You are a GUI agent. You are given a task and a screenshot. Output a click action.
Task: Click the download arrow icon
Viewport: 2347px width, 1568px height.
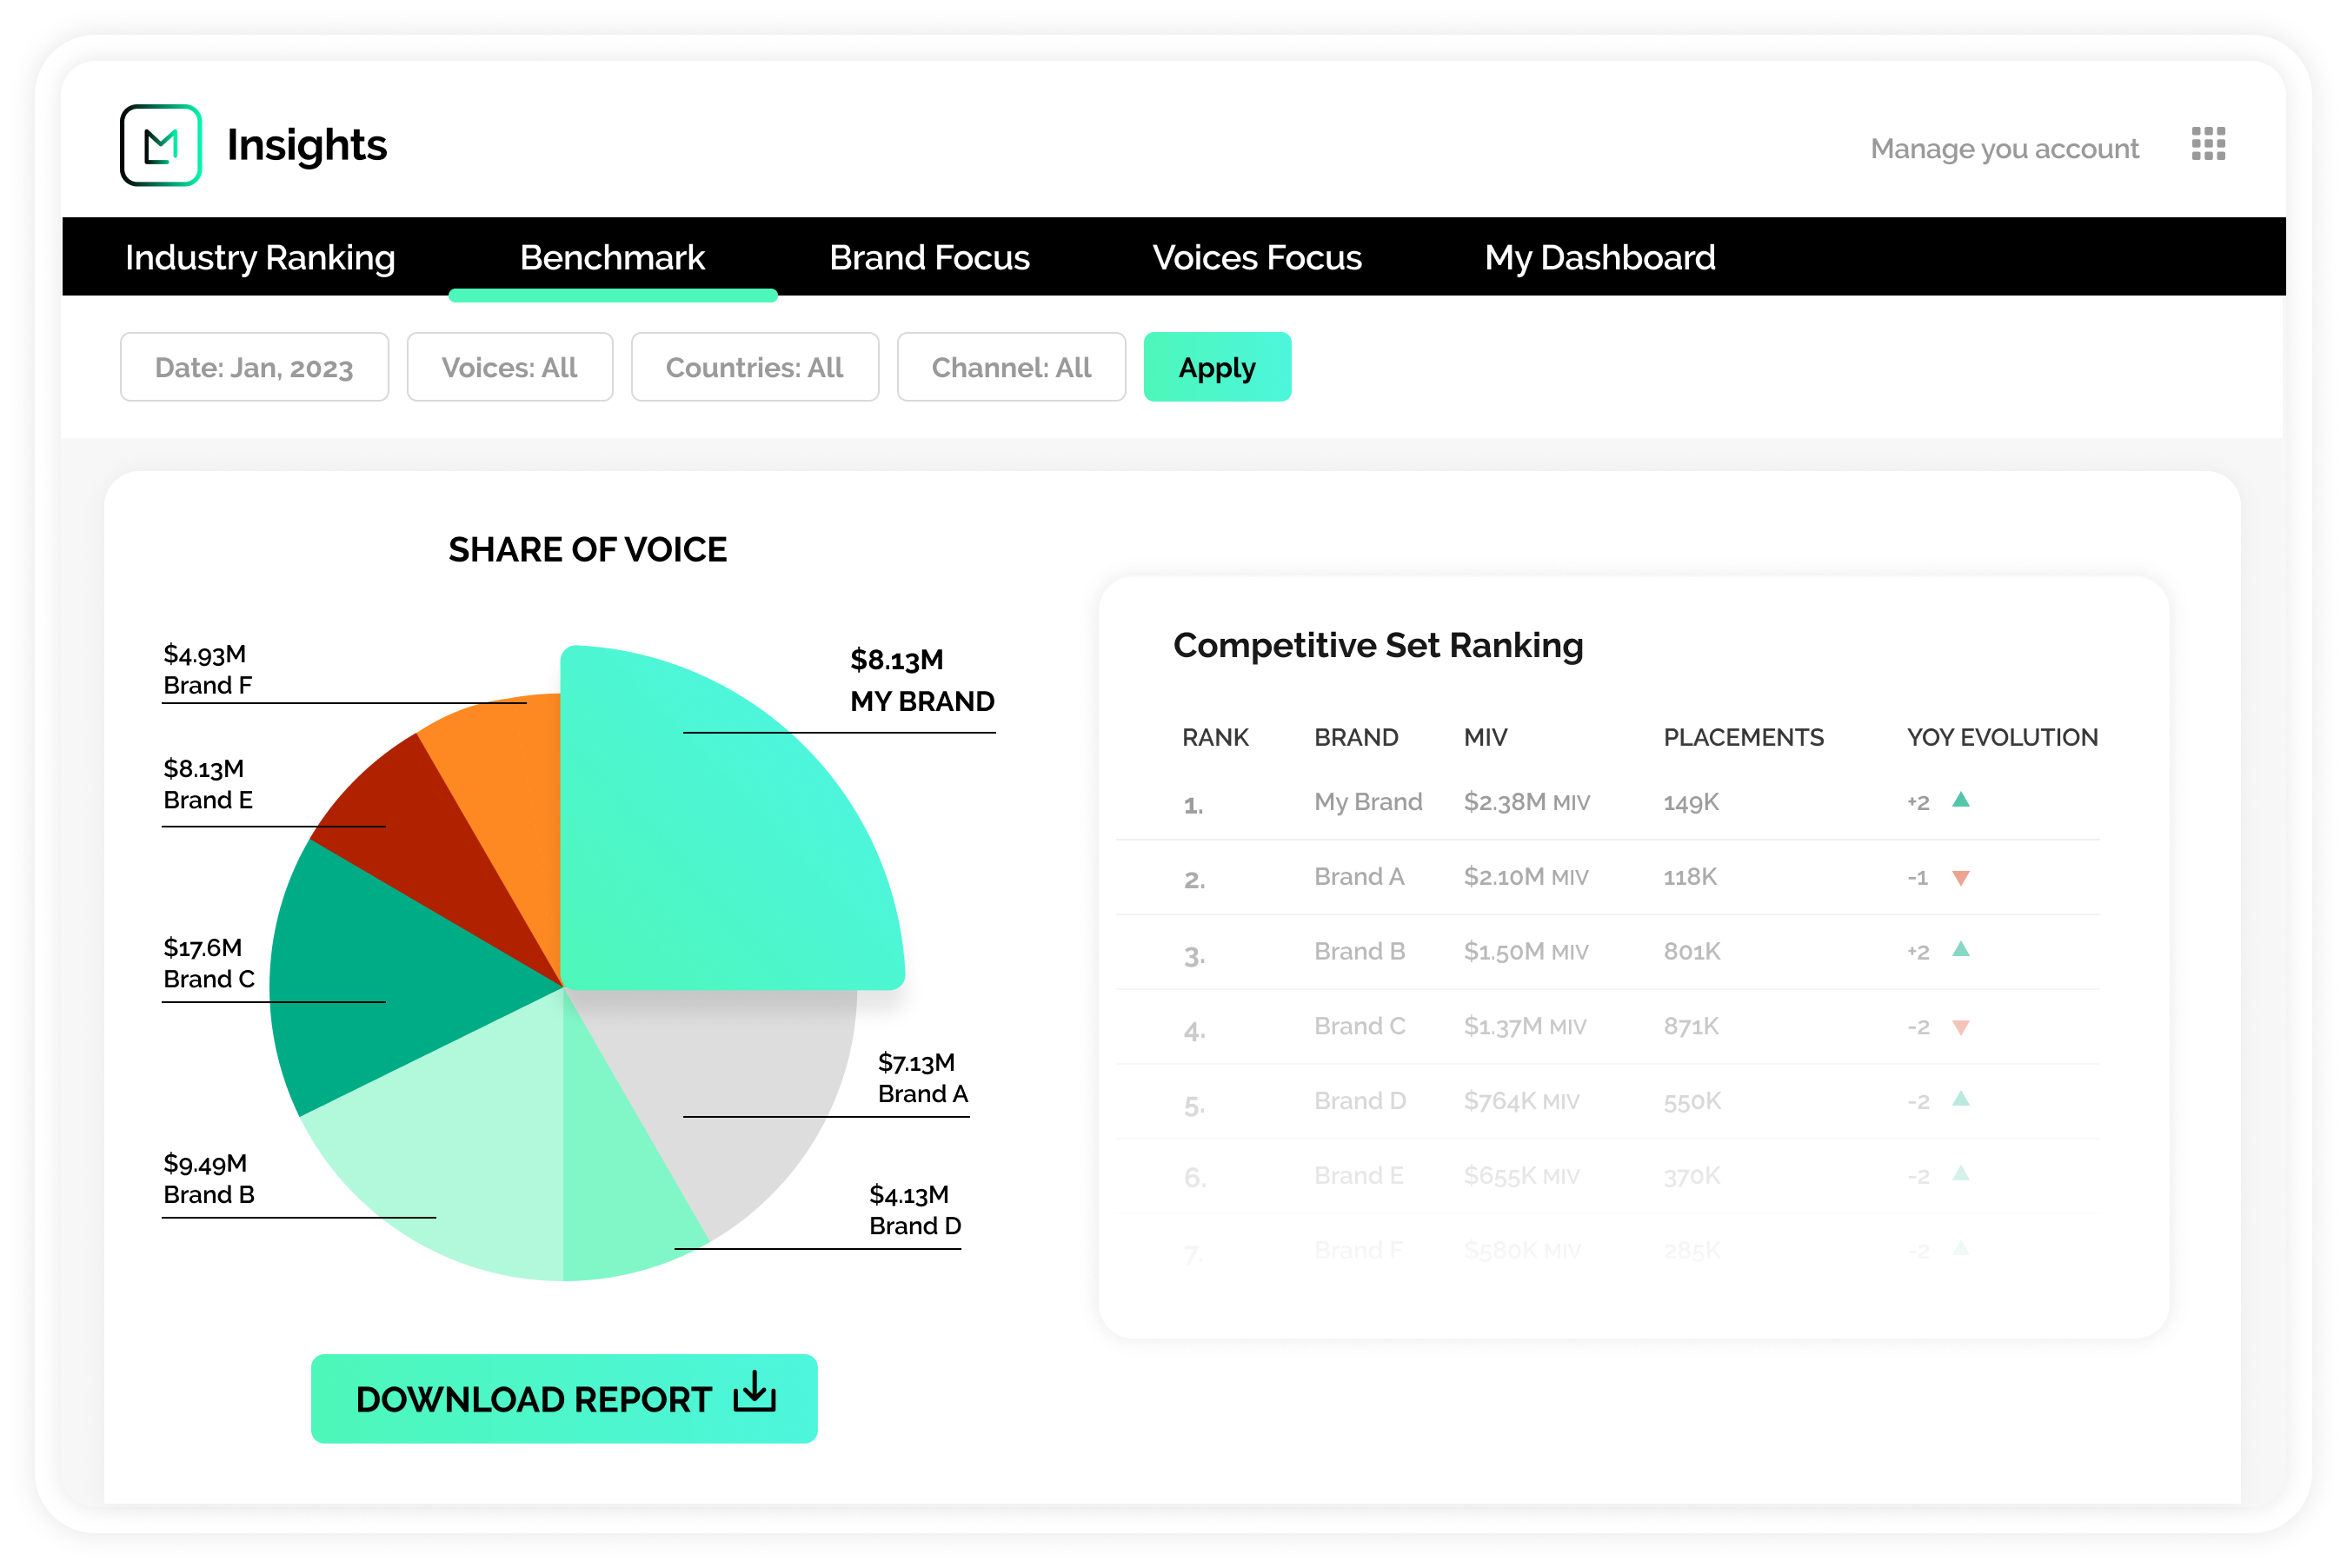click(x=754, y=1392)
